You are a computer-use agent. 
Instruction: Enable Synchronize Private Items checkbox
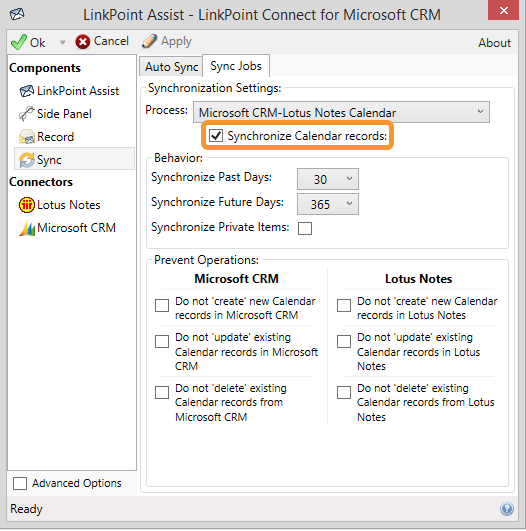pos(305,228)
